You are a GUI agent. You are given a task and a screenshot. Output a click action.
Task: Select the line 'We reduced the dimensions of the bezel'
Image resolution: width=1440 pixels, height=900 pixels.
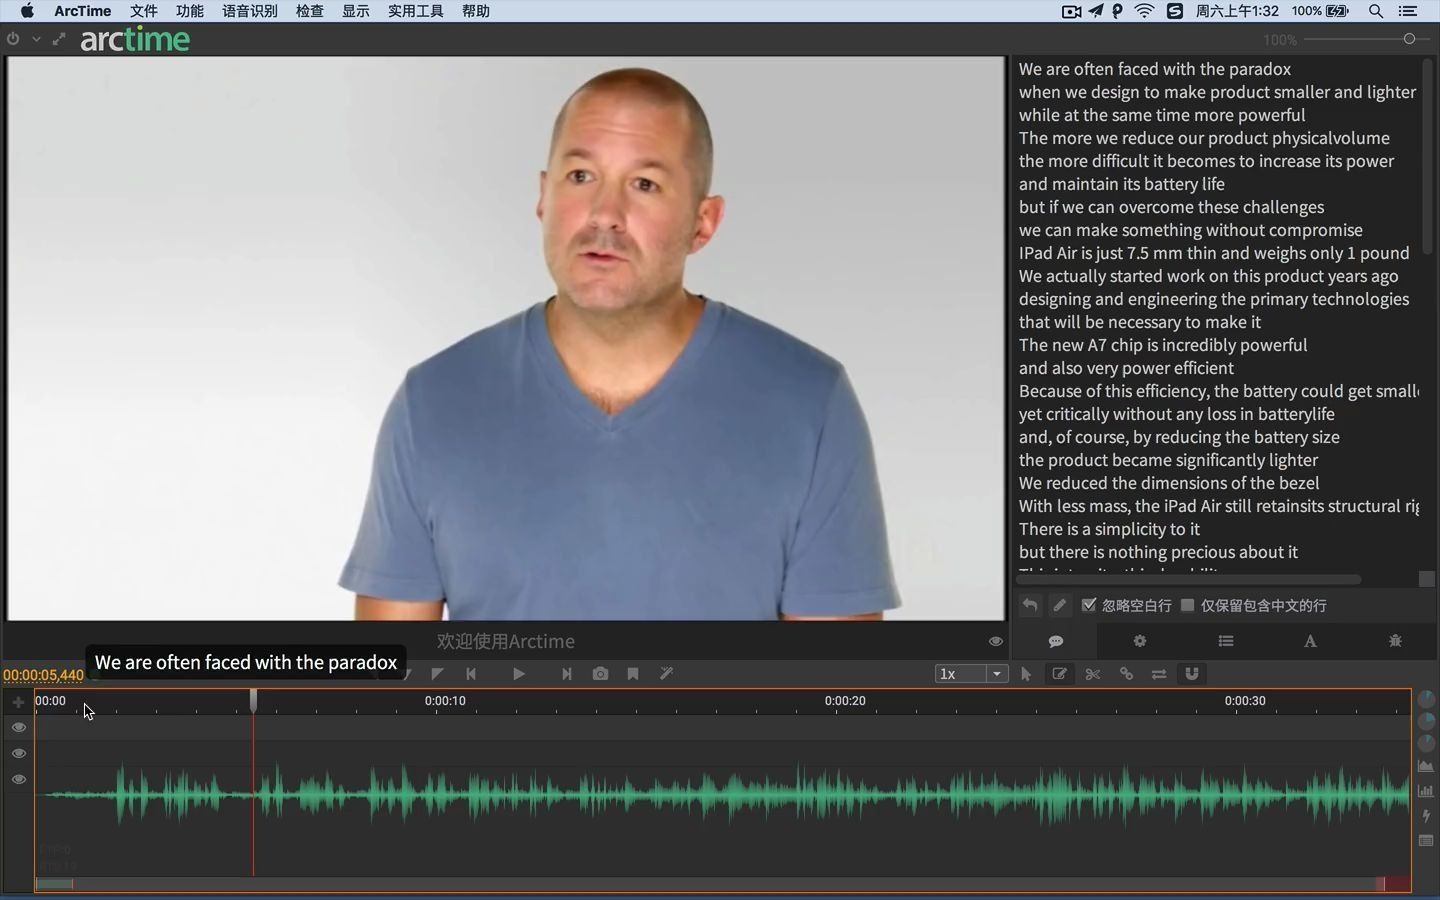[x=1169, y=483]
